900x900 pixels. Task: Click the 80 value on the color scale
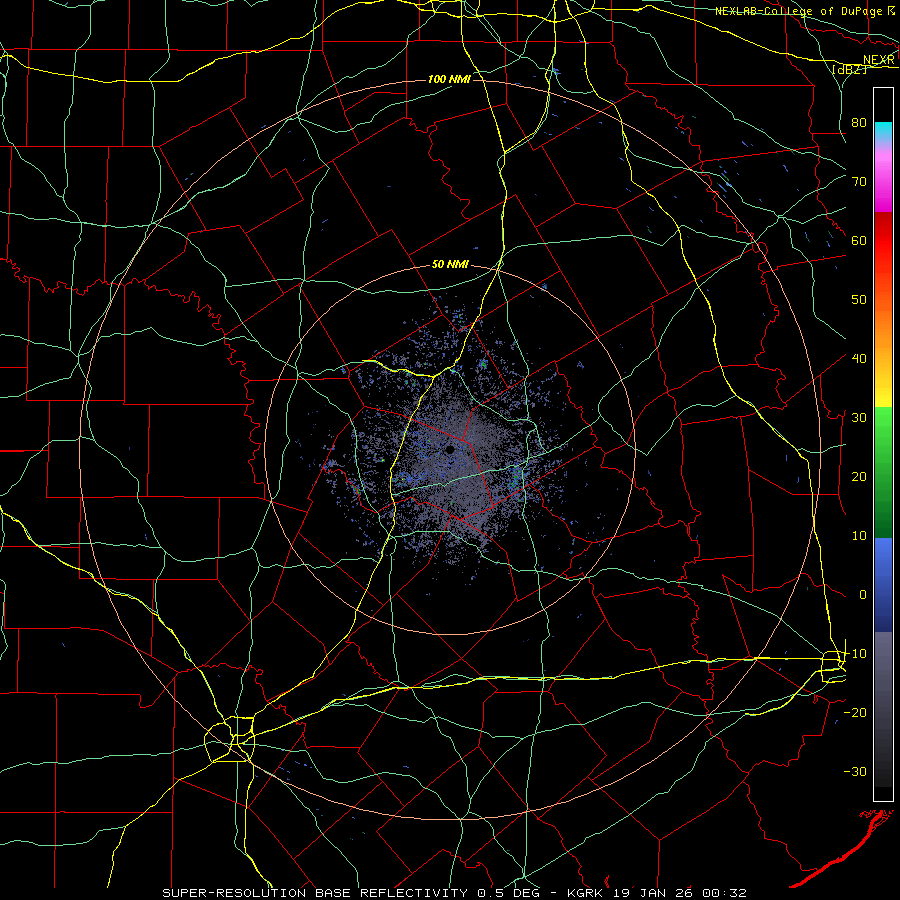click(x=859, y=122)
